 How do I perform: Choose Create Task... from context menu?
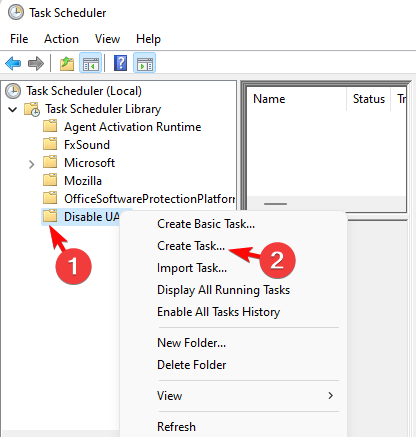191,246
